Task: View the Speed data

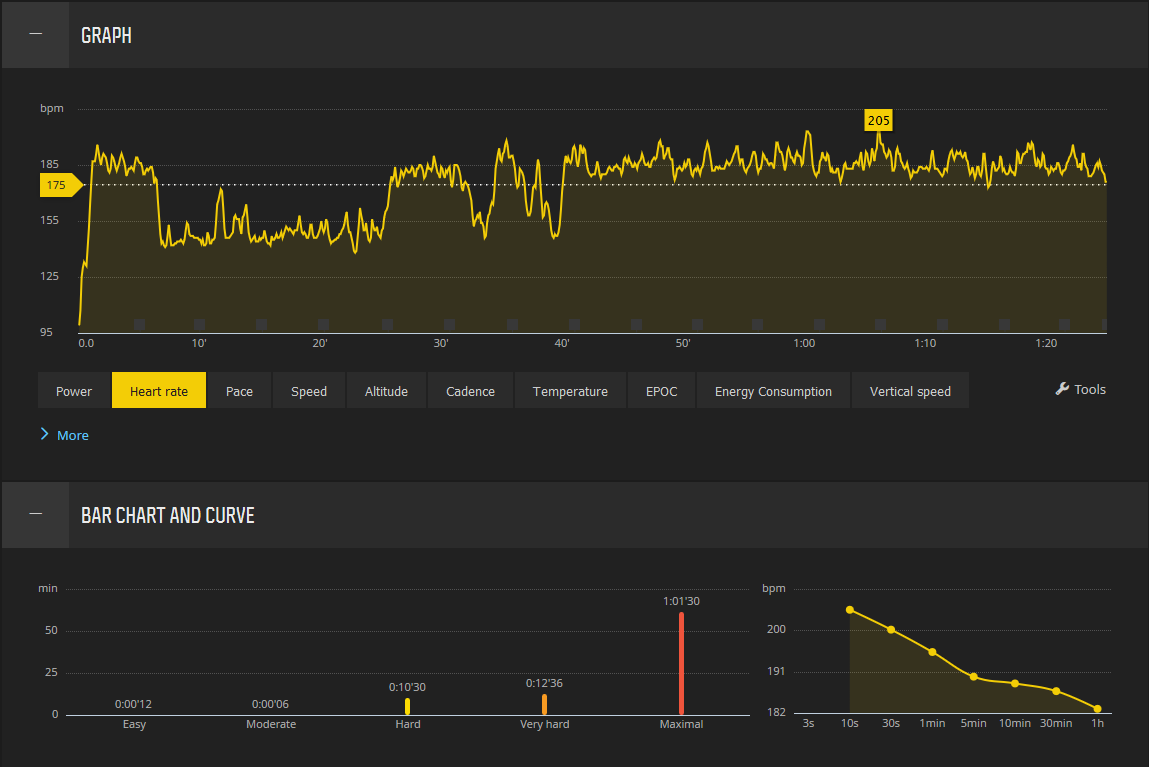Action: [x=308, y=390]
